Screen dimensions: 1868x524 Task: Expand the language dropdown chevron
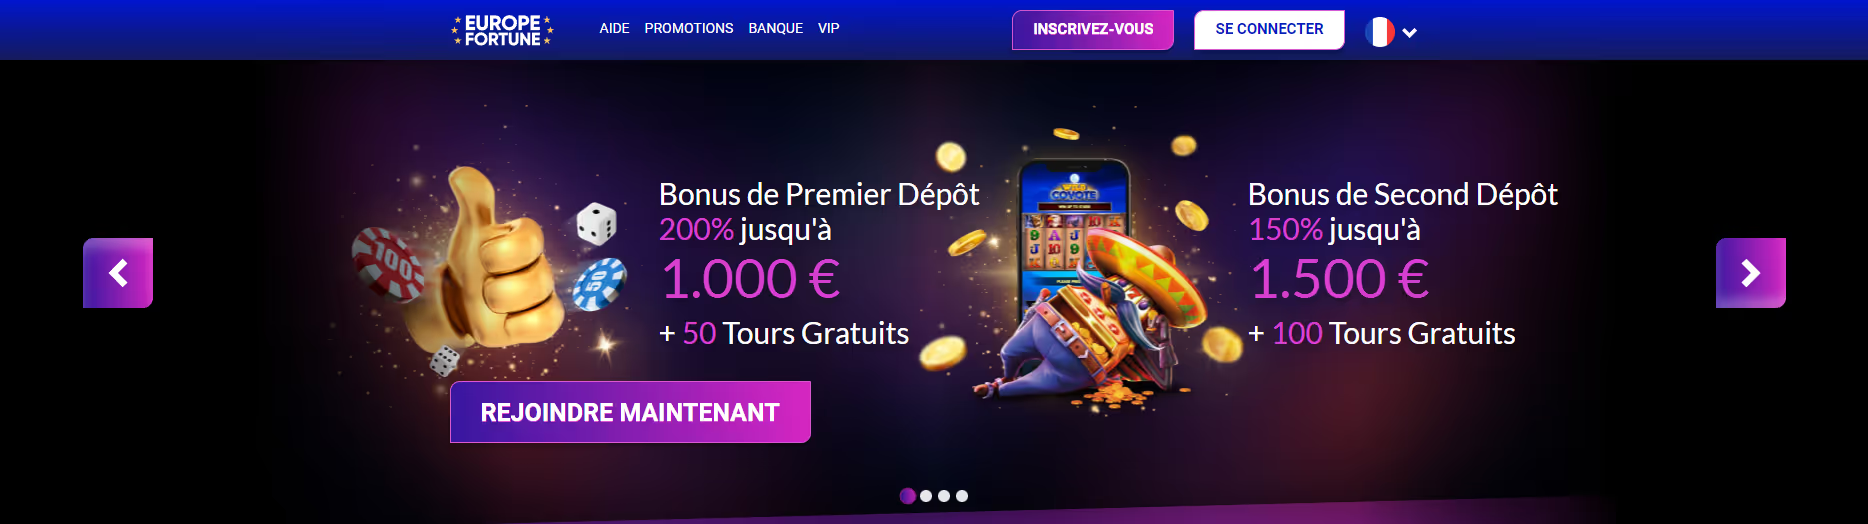(1410, 33)
